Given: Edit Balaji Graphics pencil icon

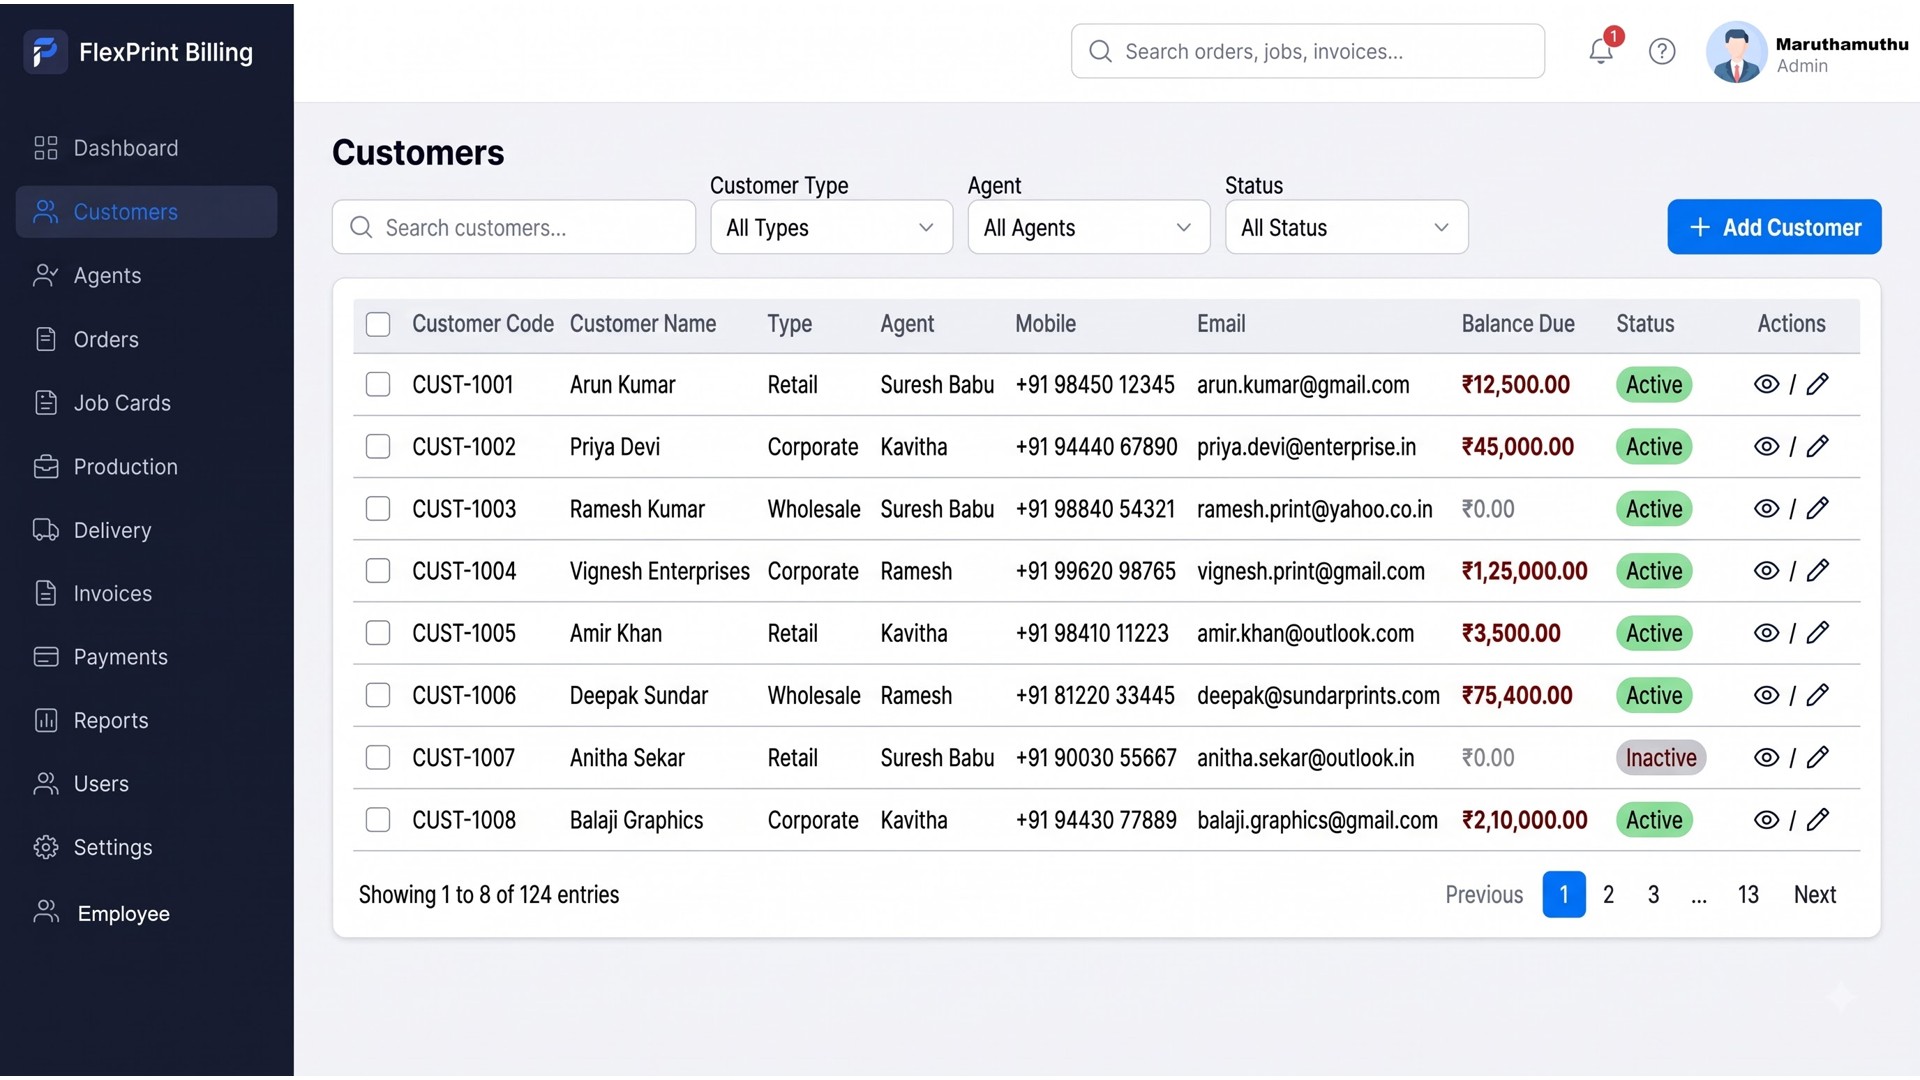Looking at the screenshot, I should point(1818,820).
